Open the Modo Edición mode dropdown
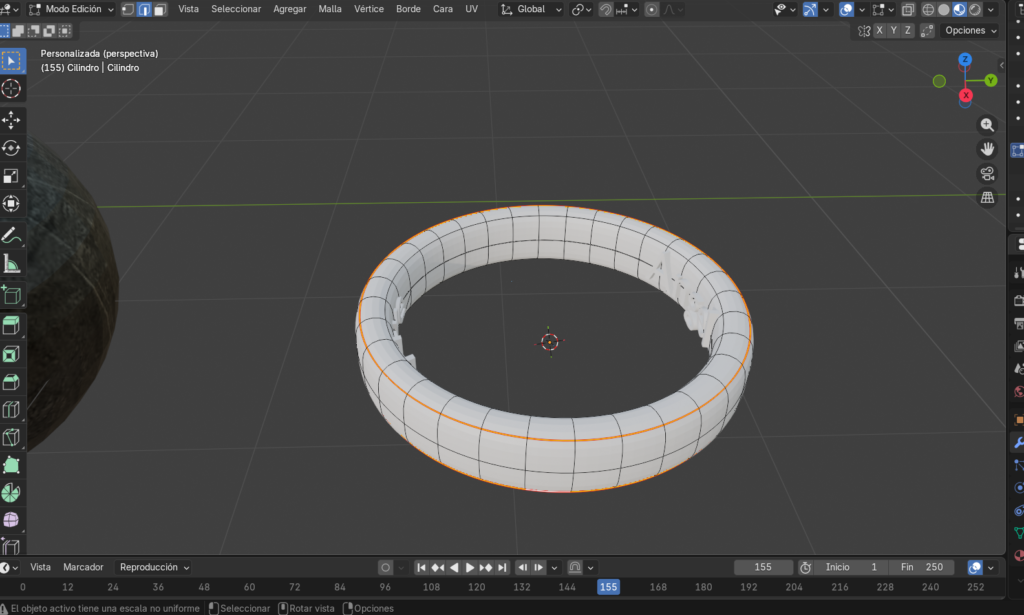The height and width of the screenshot is (615, 1024). [72, 9]
